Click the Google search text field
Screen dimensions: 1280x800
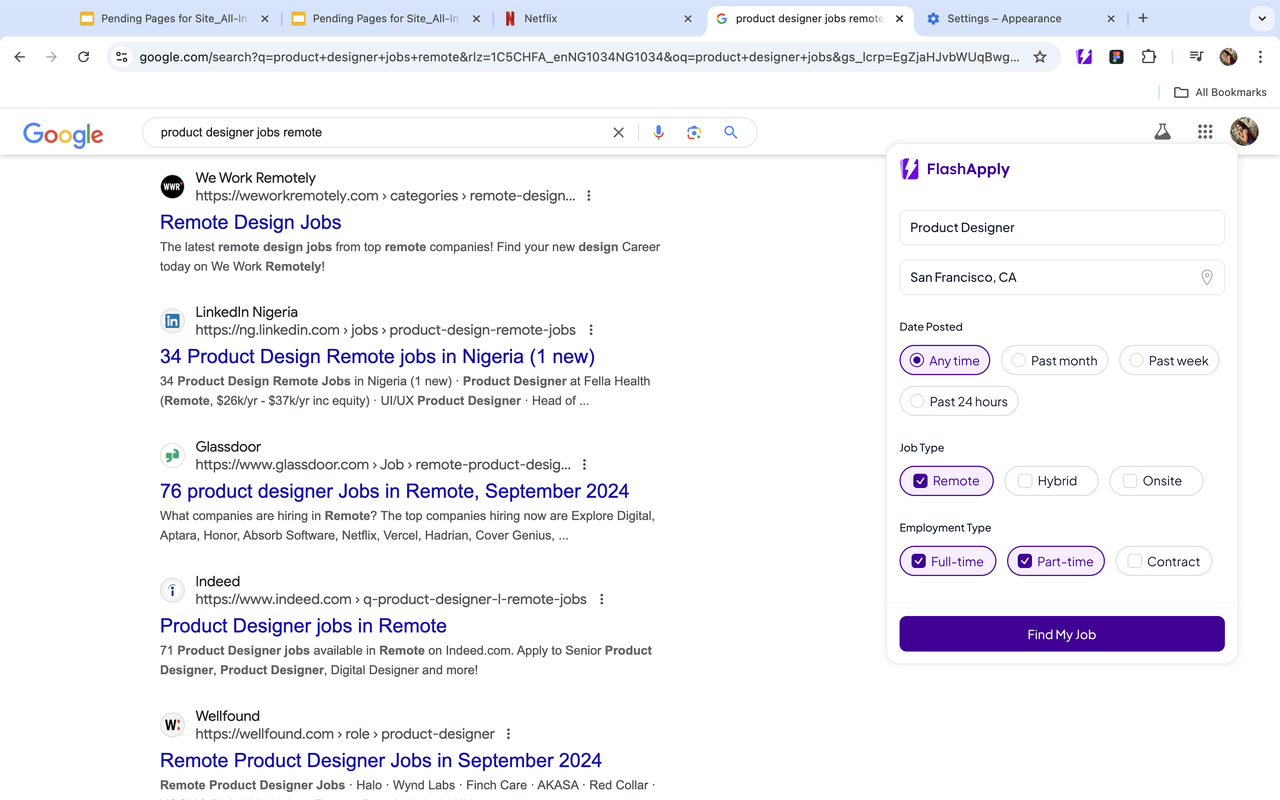(x=380, y=132)
